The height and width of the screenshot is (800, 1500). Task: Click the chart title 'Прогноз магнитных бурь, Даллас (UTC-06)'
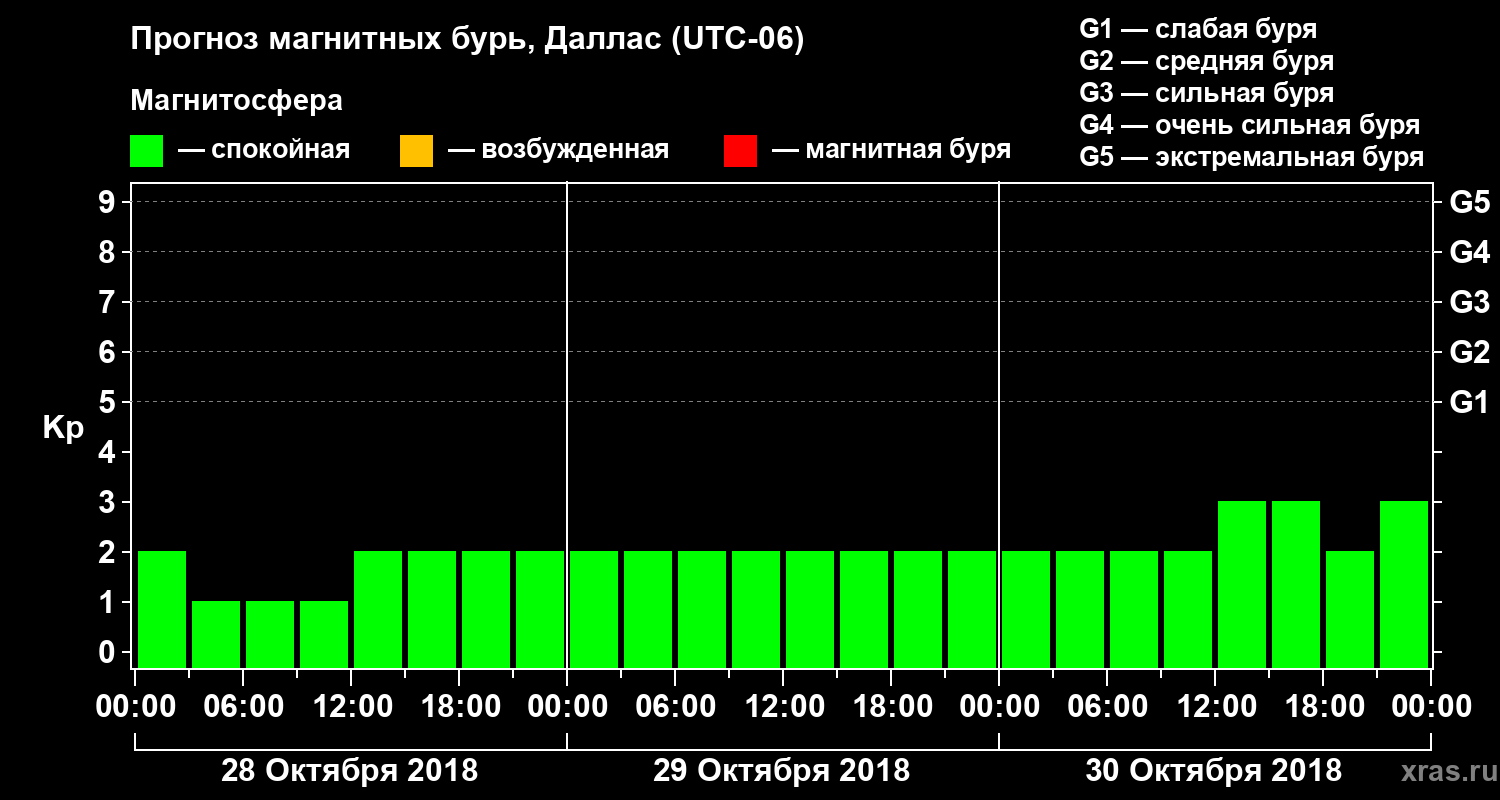(468, 40)
